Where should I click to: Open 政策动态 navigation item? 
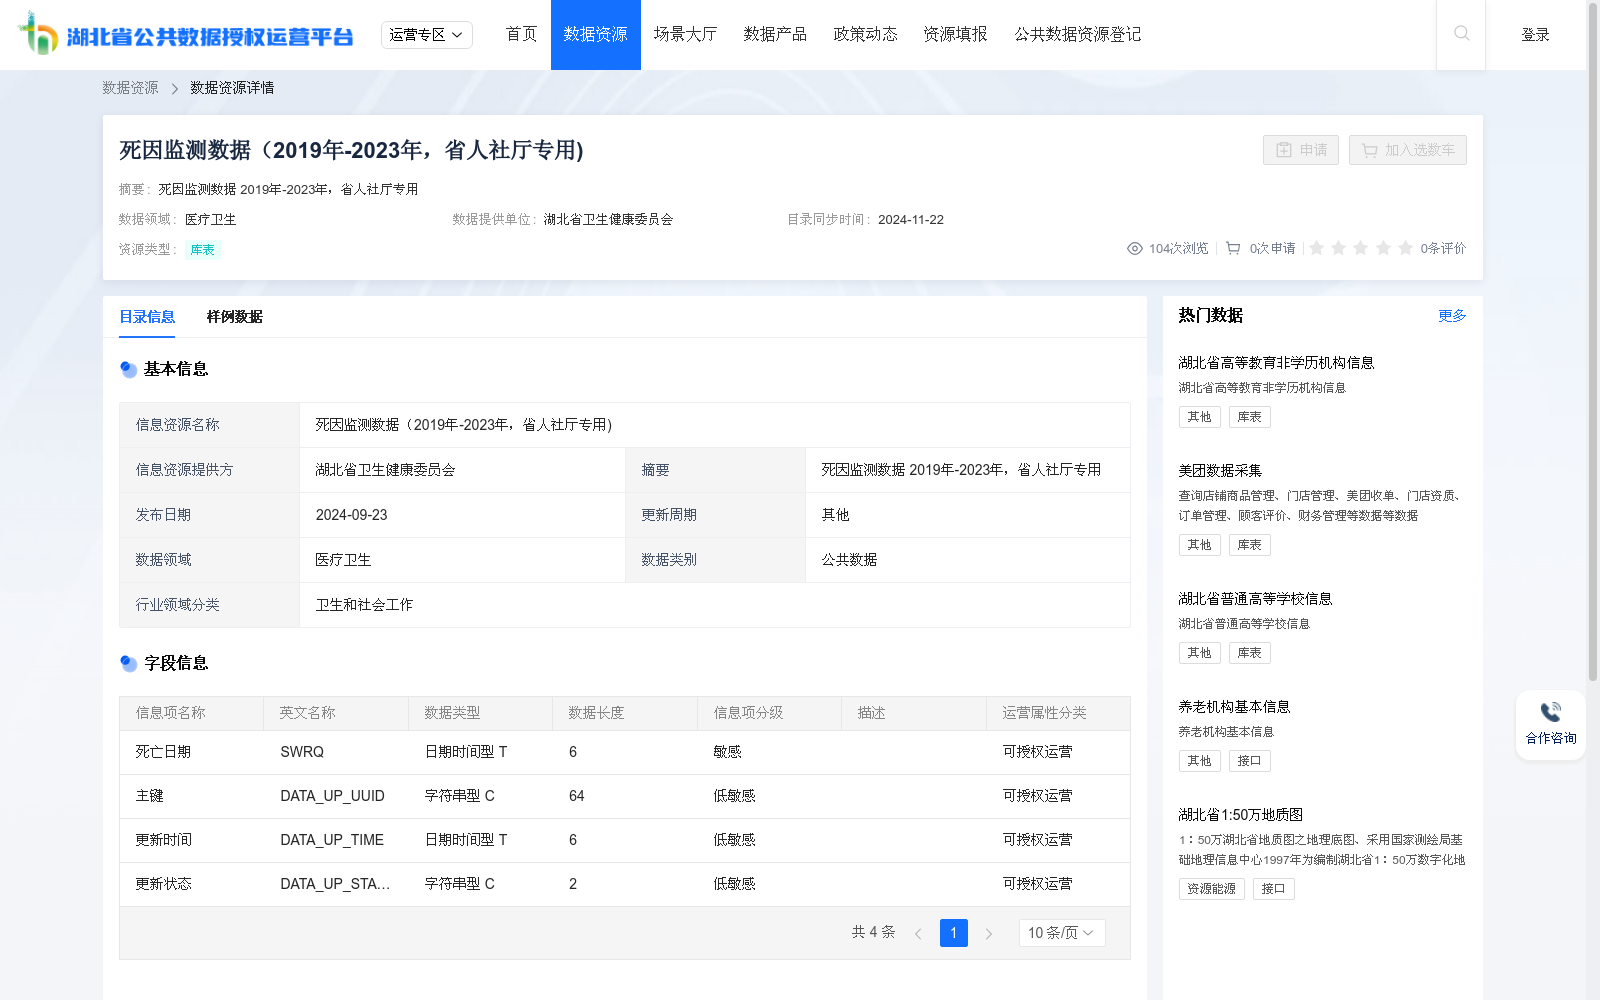(x=865, y=34)
